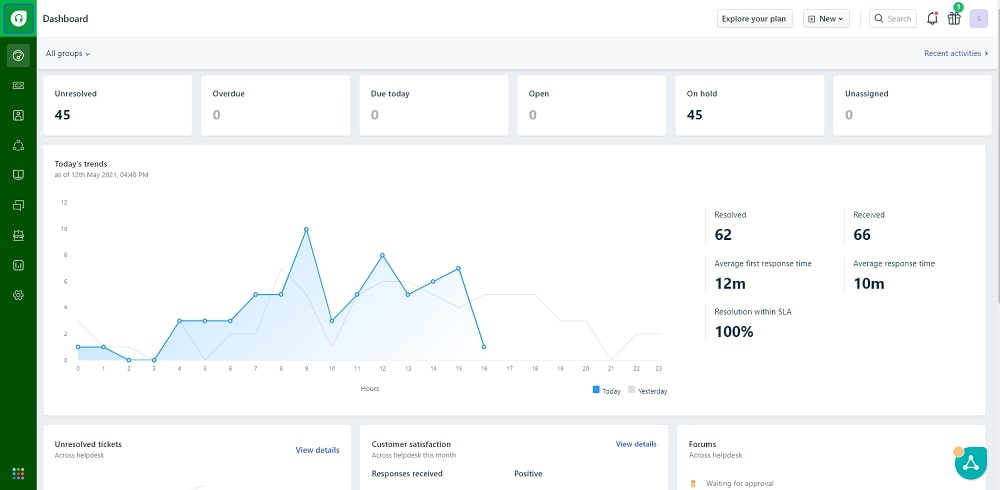View details of Customer satisfaction
Image resolution: width=1000 pixels, height=490 pixels.
coord(636,444)
